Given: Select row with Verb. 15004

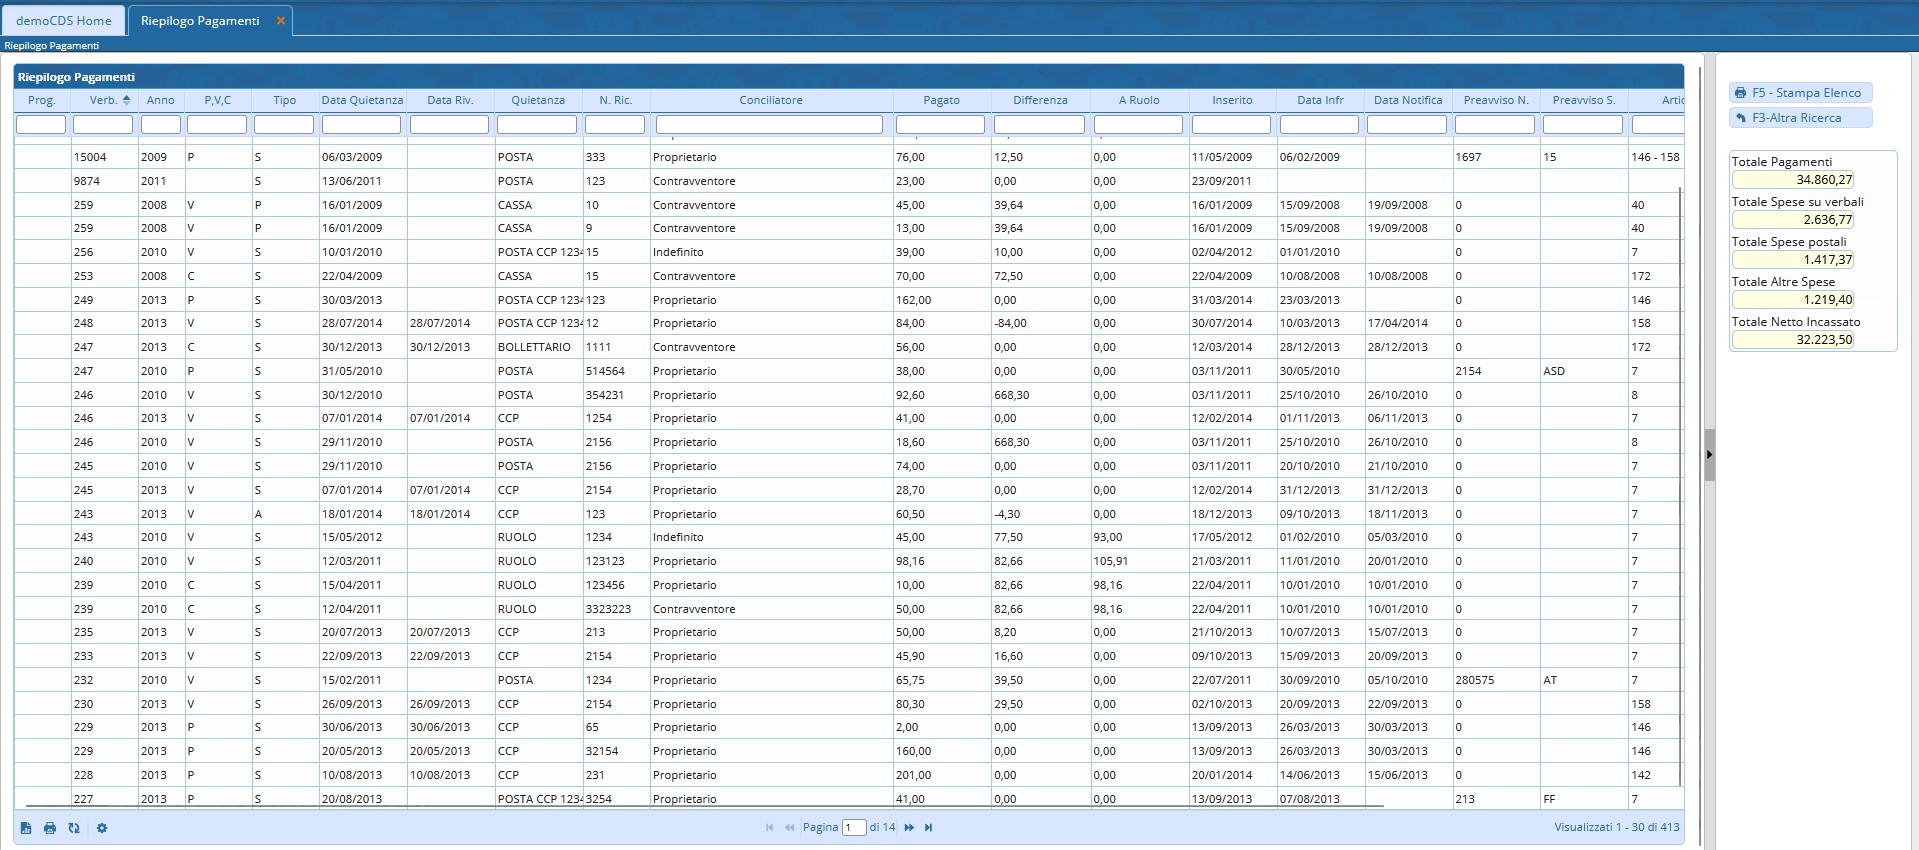Looking at the screenshot, I should (848, 157).
